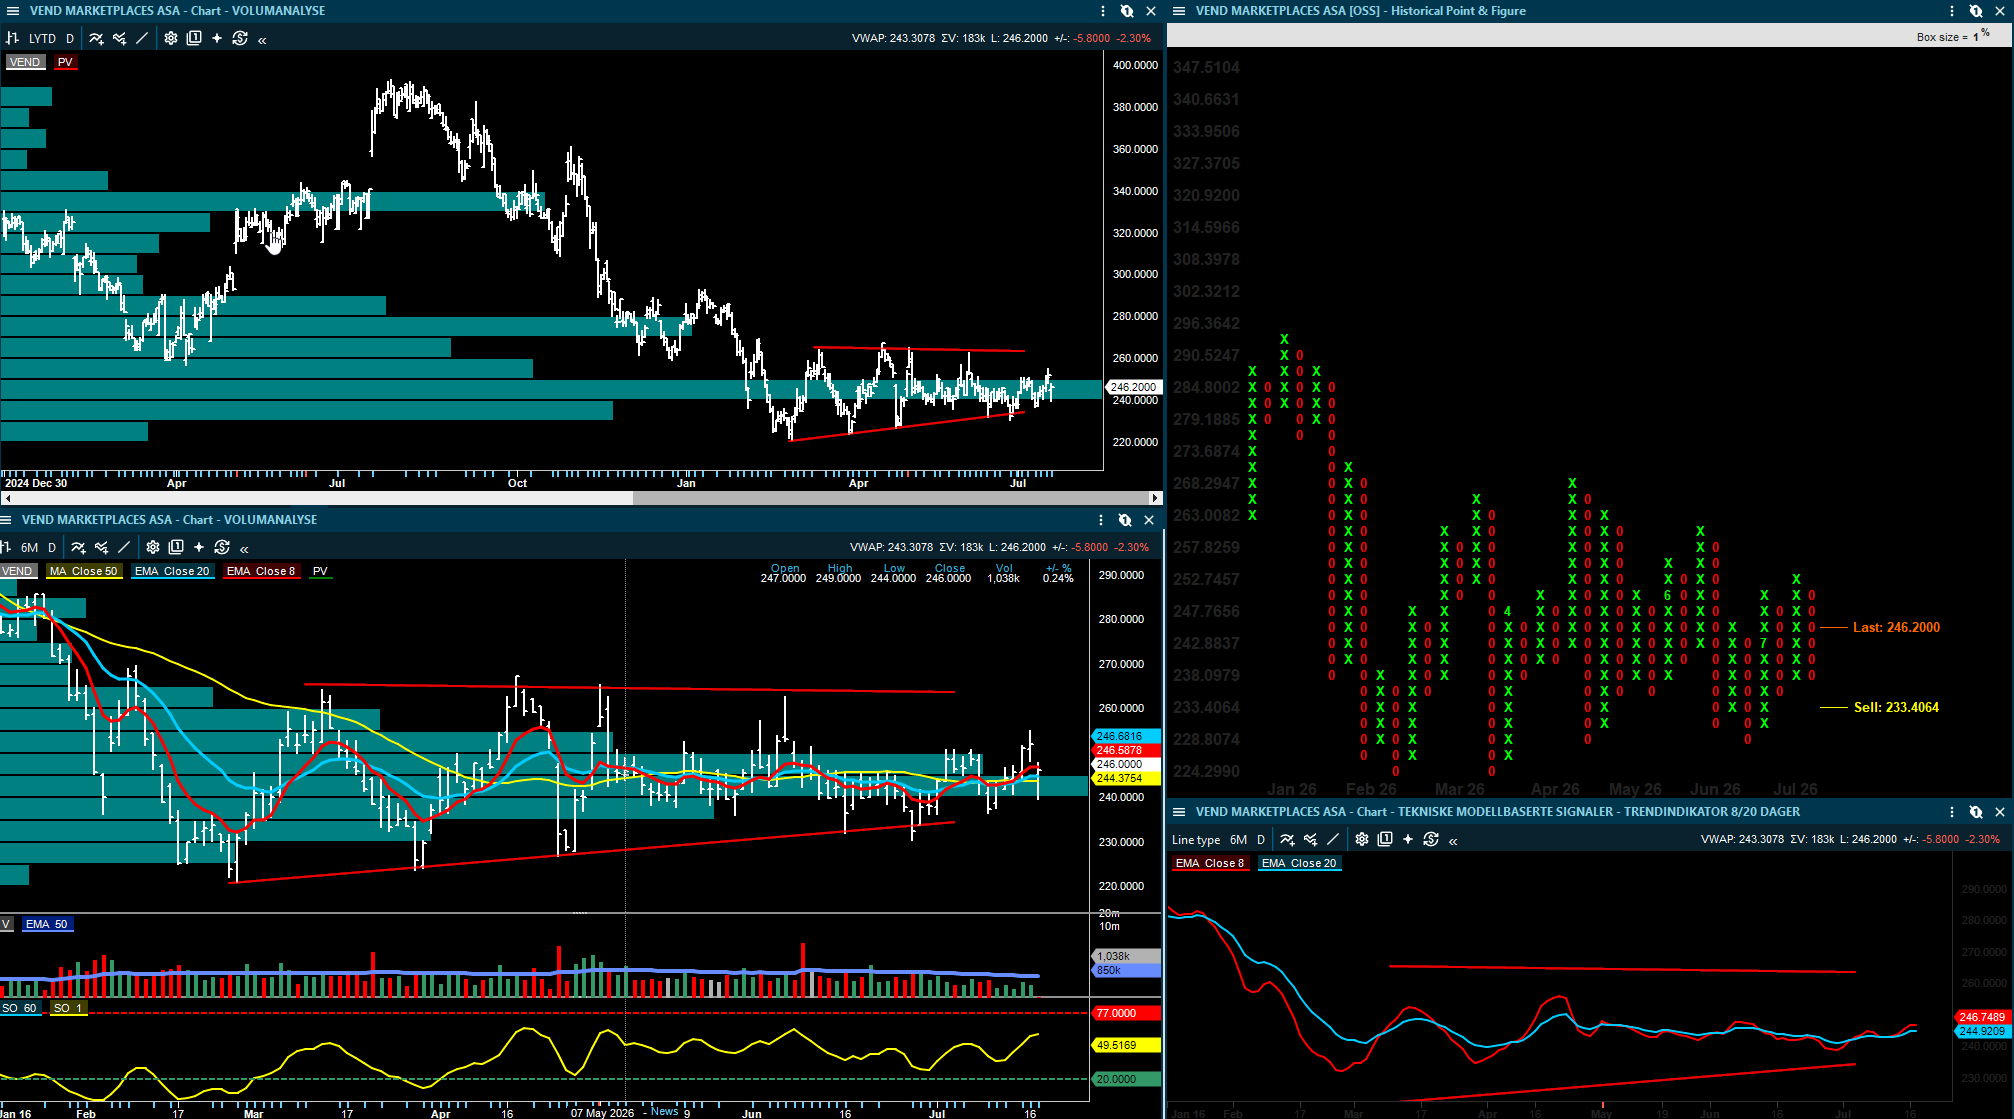2014x1119 pixels.
Task: Toggle EMA Close 8 legend in 6M chart
Action: (x=261, y=571)
